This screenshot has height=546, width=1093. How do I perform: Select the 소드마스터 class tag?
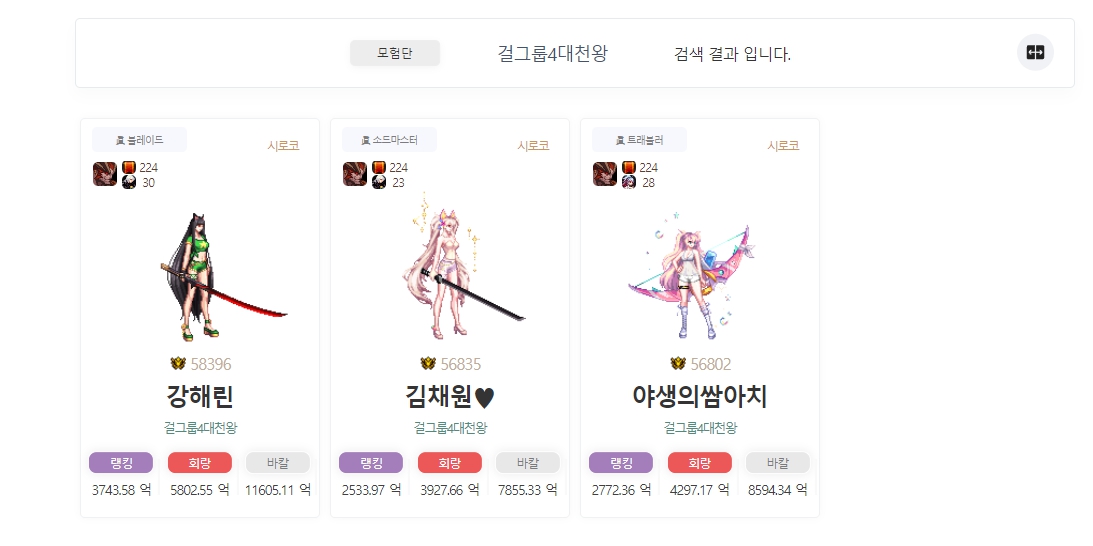(x=390, y=139)
